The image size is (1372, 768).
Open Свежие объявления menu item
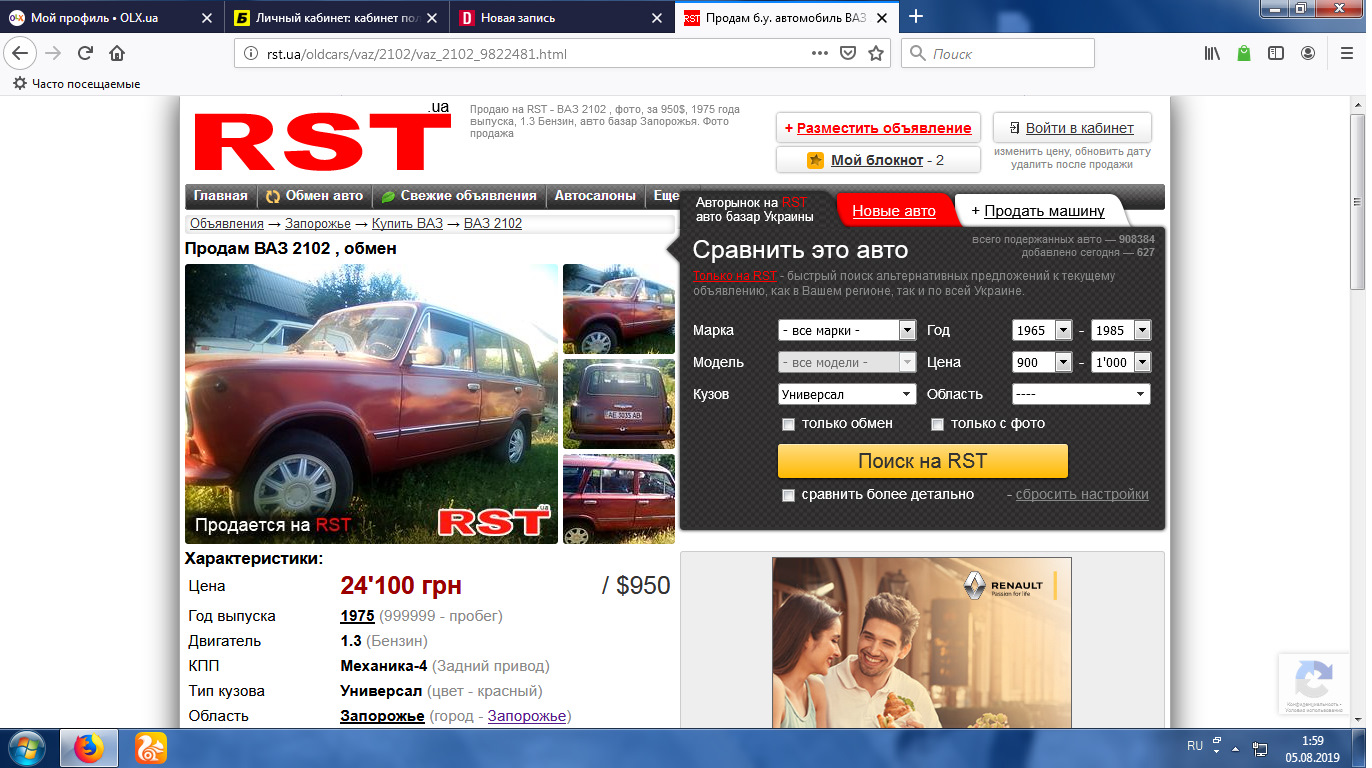point(459,196)
